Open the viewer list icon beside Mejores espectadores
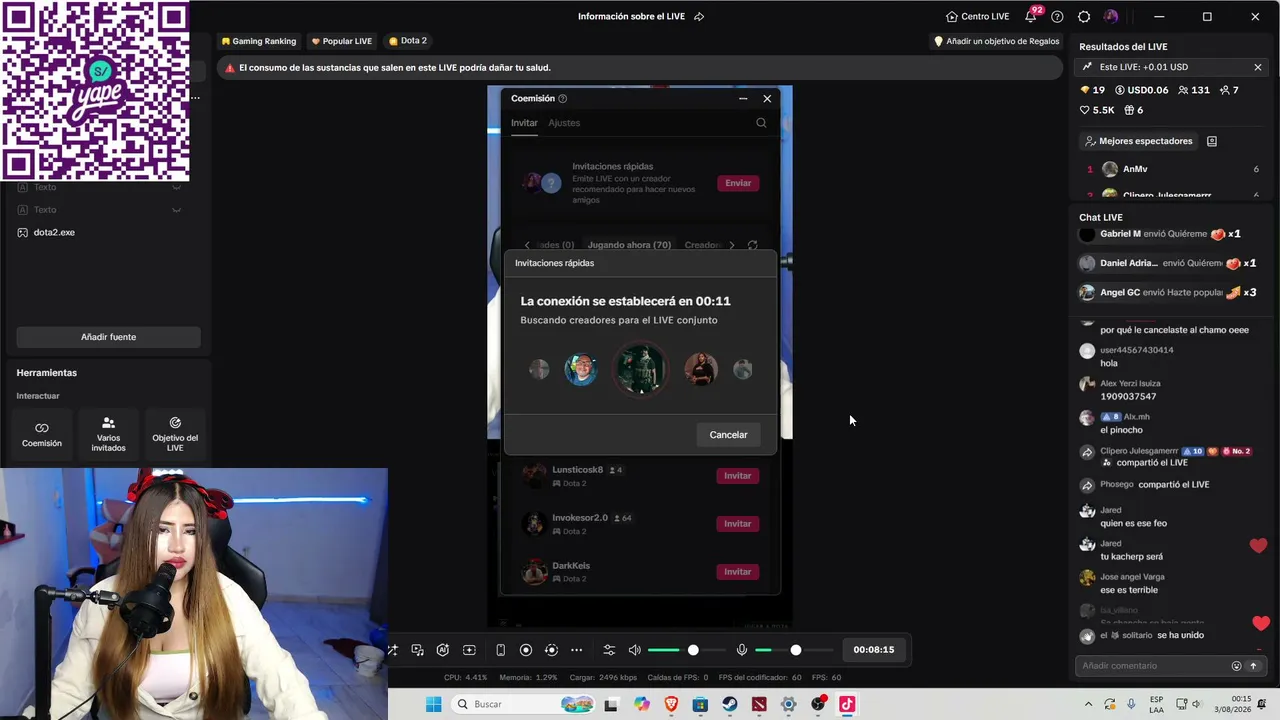This screenshot has width=1280, height=720. tap(1212, 141)
